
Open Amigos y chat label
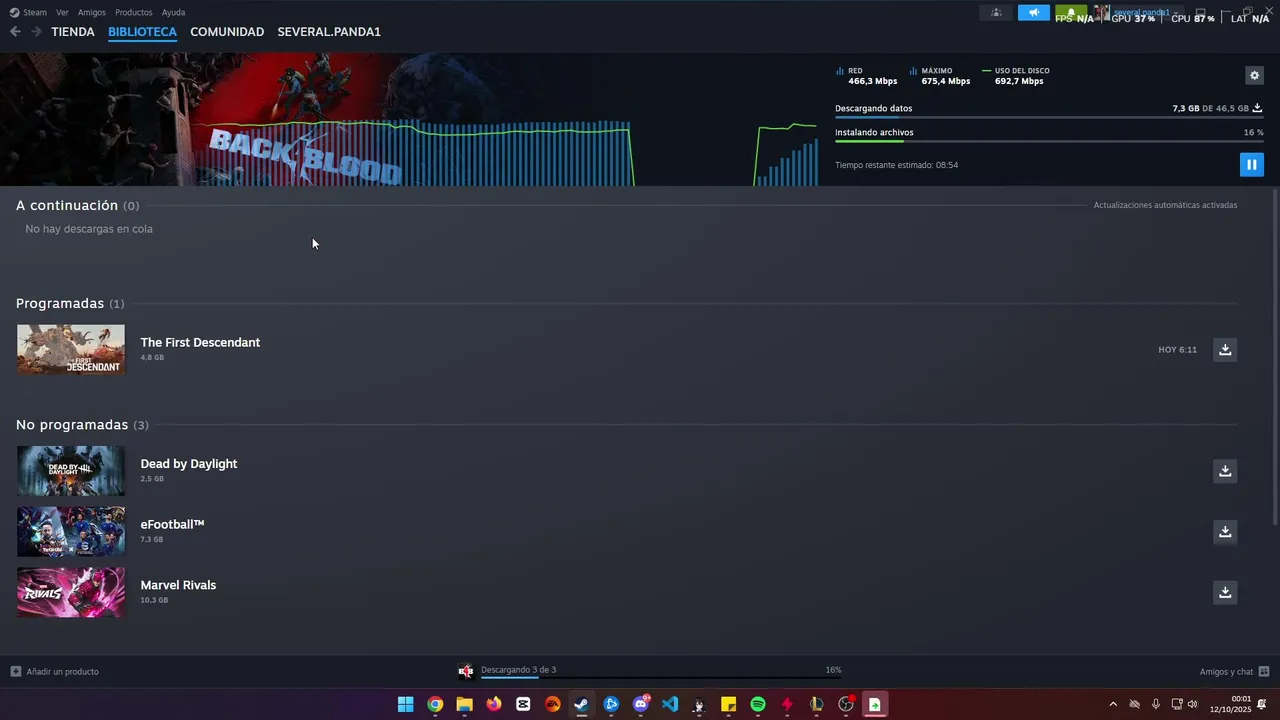pos(1226,671)
